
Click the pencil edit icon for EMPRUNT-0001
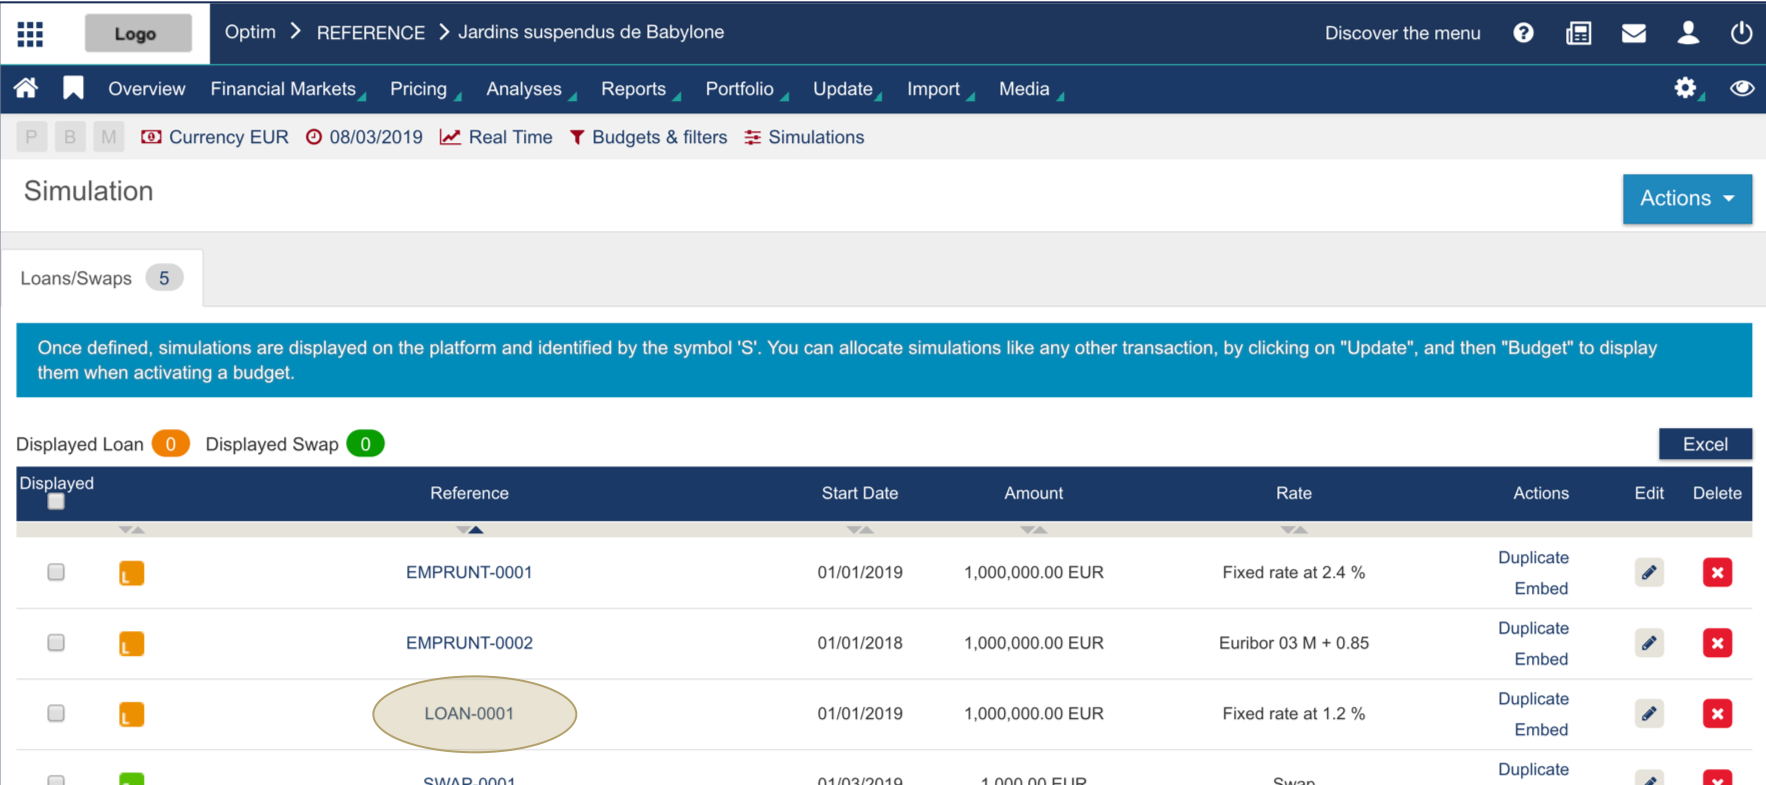coord(1649,573)
